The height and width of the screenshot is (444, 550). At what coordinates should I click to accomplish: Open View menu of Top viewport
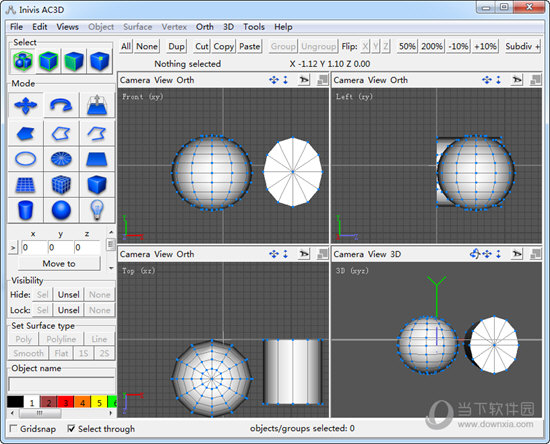[164, 254]
